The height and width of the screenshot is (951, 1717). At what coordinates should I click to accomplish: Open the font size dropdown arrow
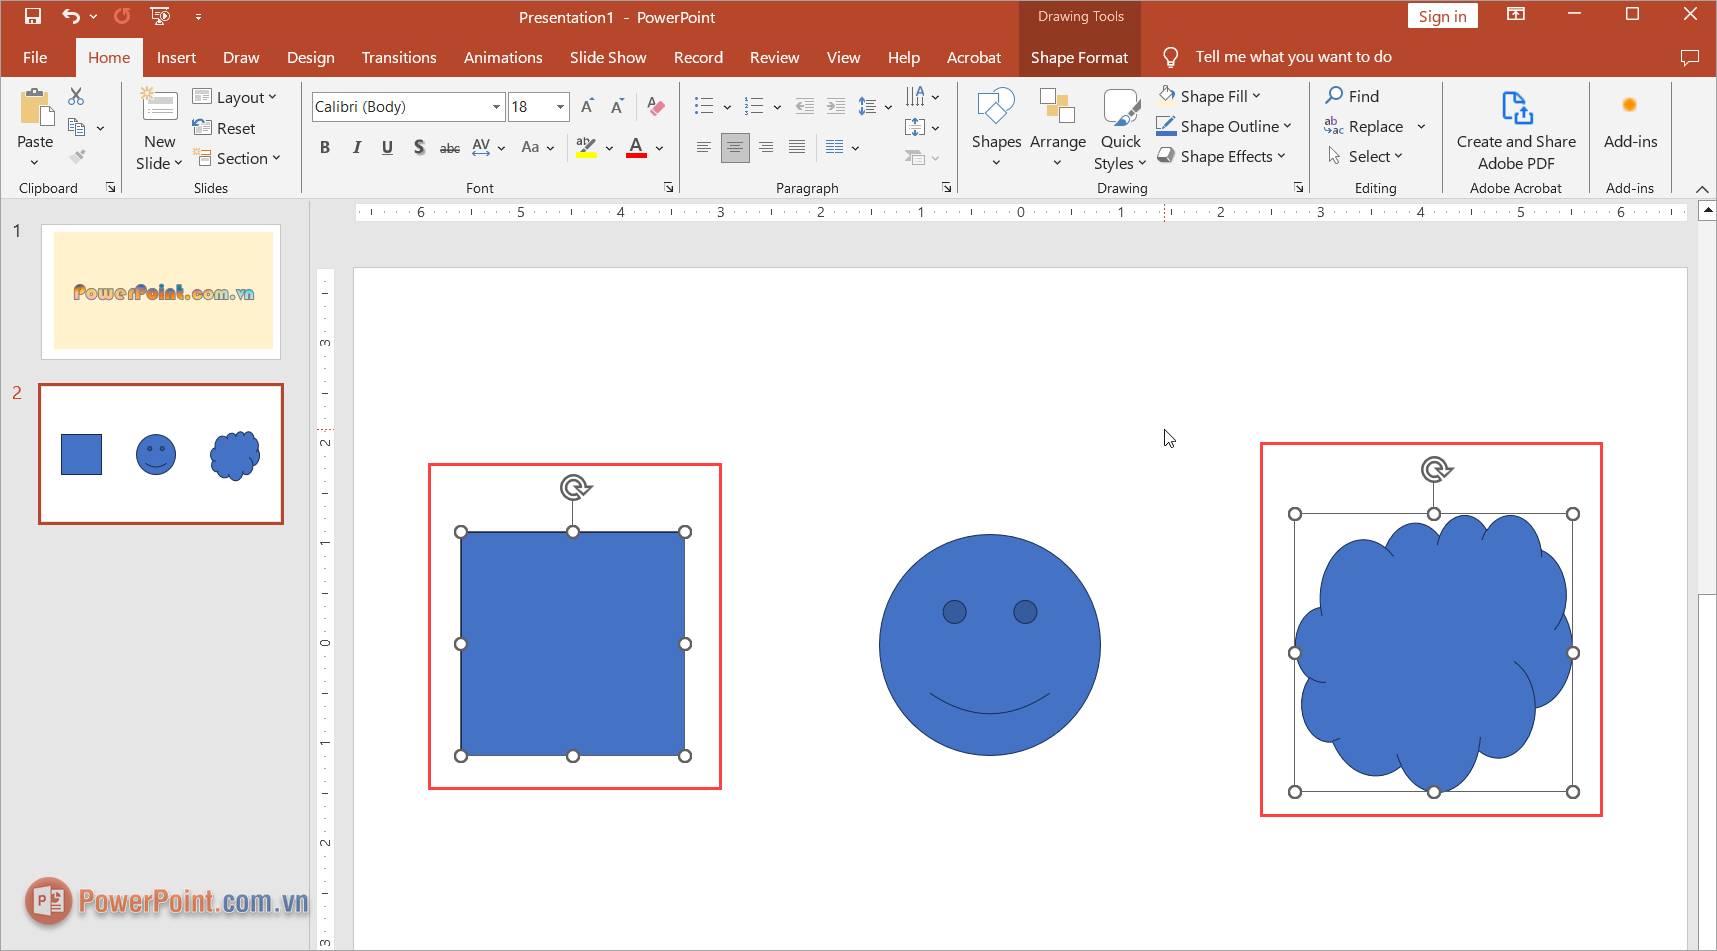click(561, 107)
